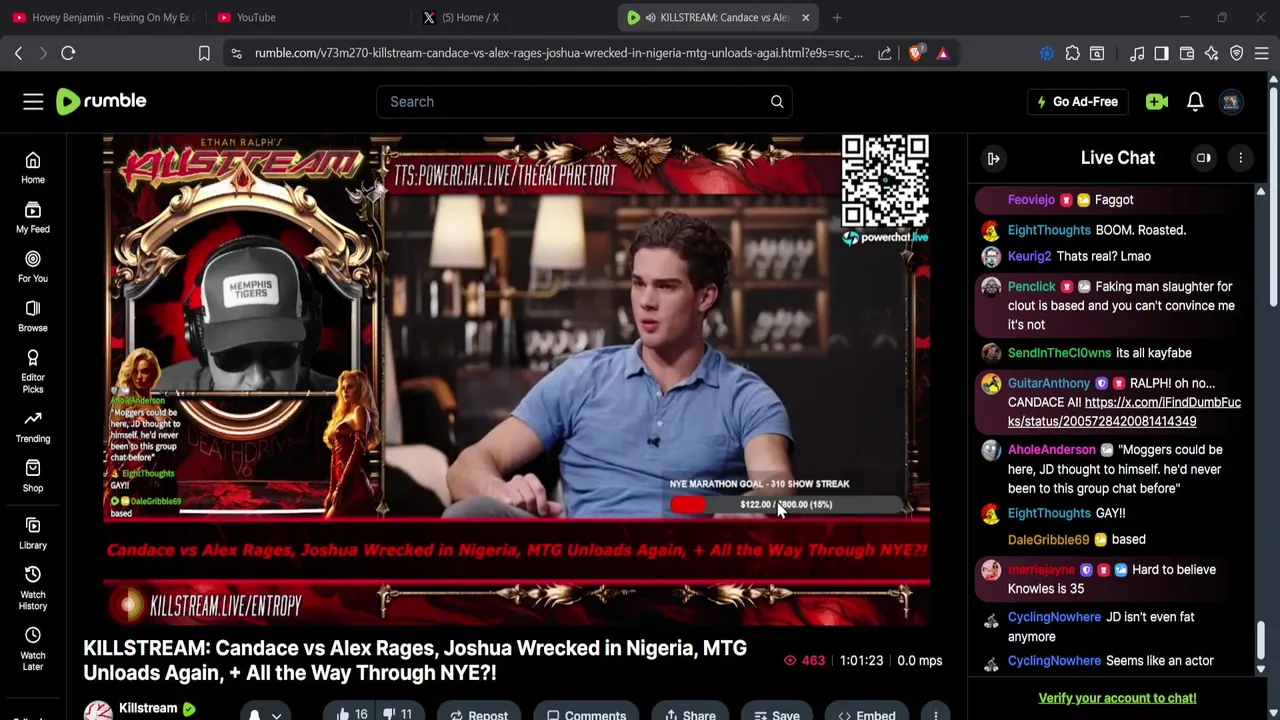Open Trending in the sidebar

(33, 427)
